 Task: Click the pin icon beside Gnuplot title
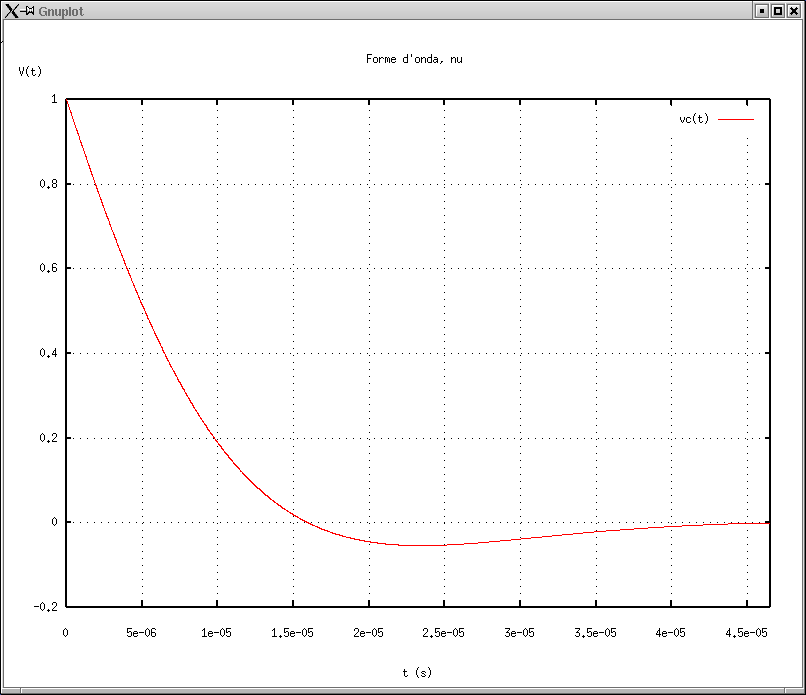[x=30, y=10]
